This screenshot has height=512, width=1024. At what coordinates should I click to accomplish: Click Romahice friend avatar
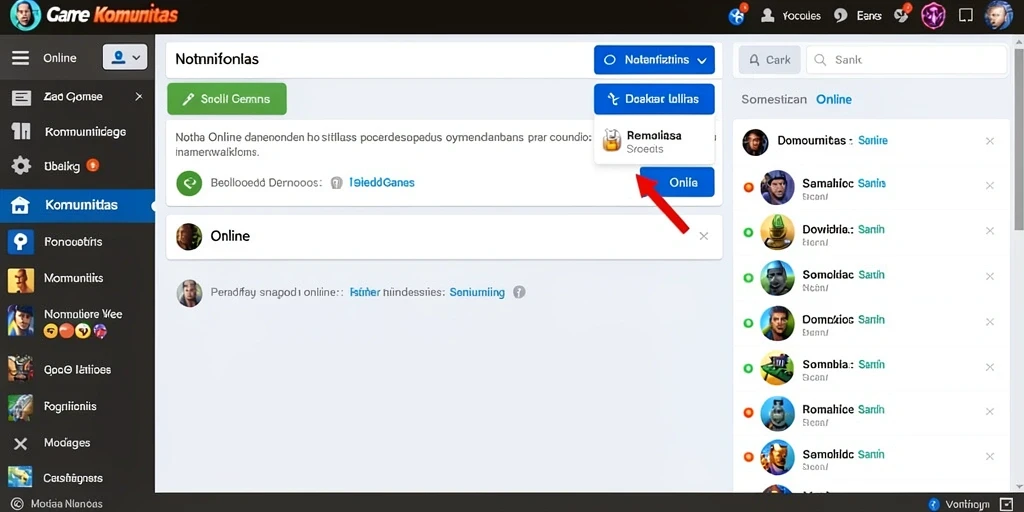pos(777,413)
